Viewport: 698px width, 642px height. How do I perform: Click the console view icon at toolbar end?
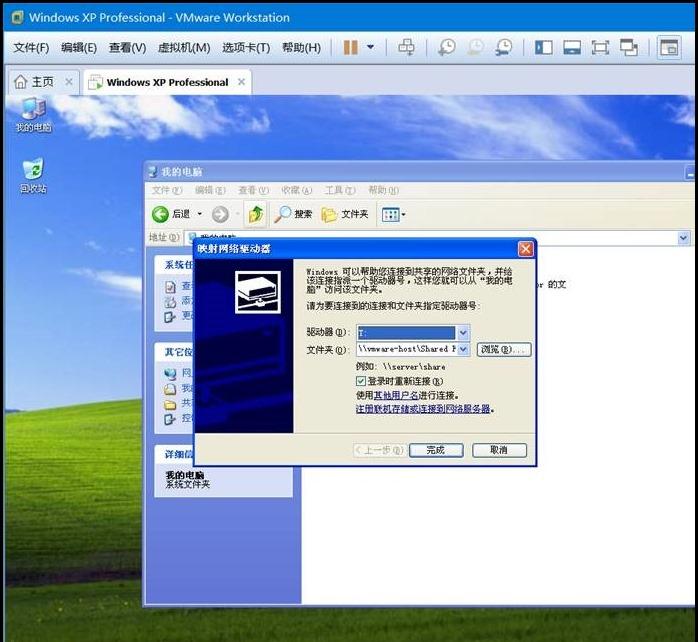[669, 47]
